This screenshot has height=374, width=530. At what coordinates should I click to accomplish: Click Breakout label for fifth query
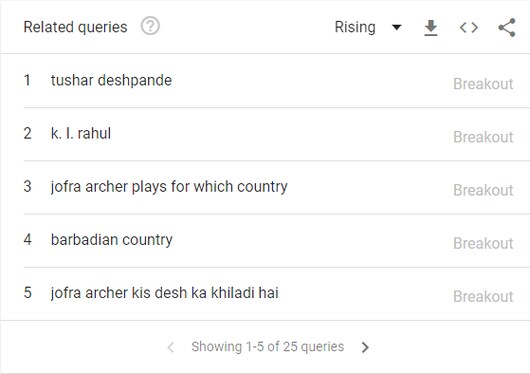(483, 297)
